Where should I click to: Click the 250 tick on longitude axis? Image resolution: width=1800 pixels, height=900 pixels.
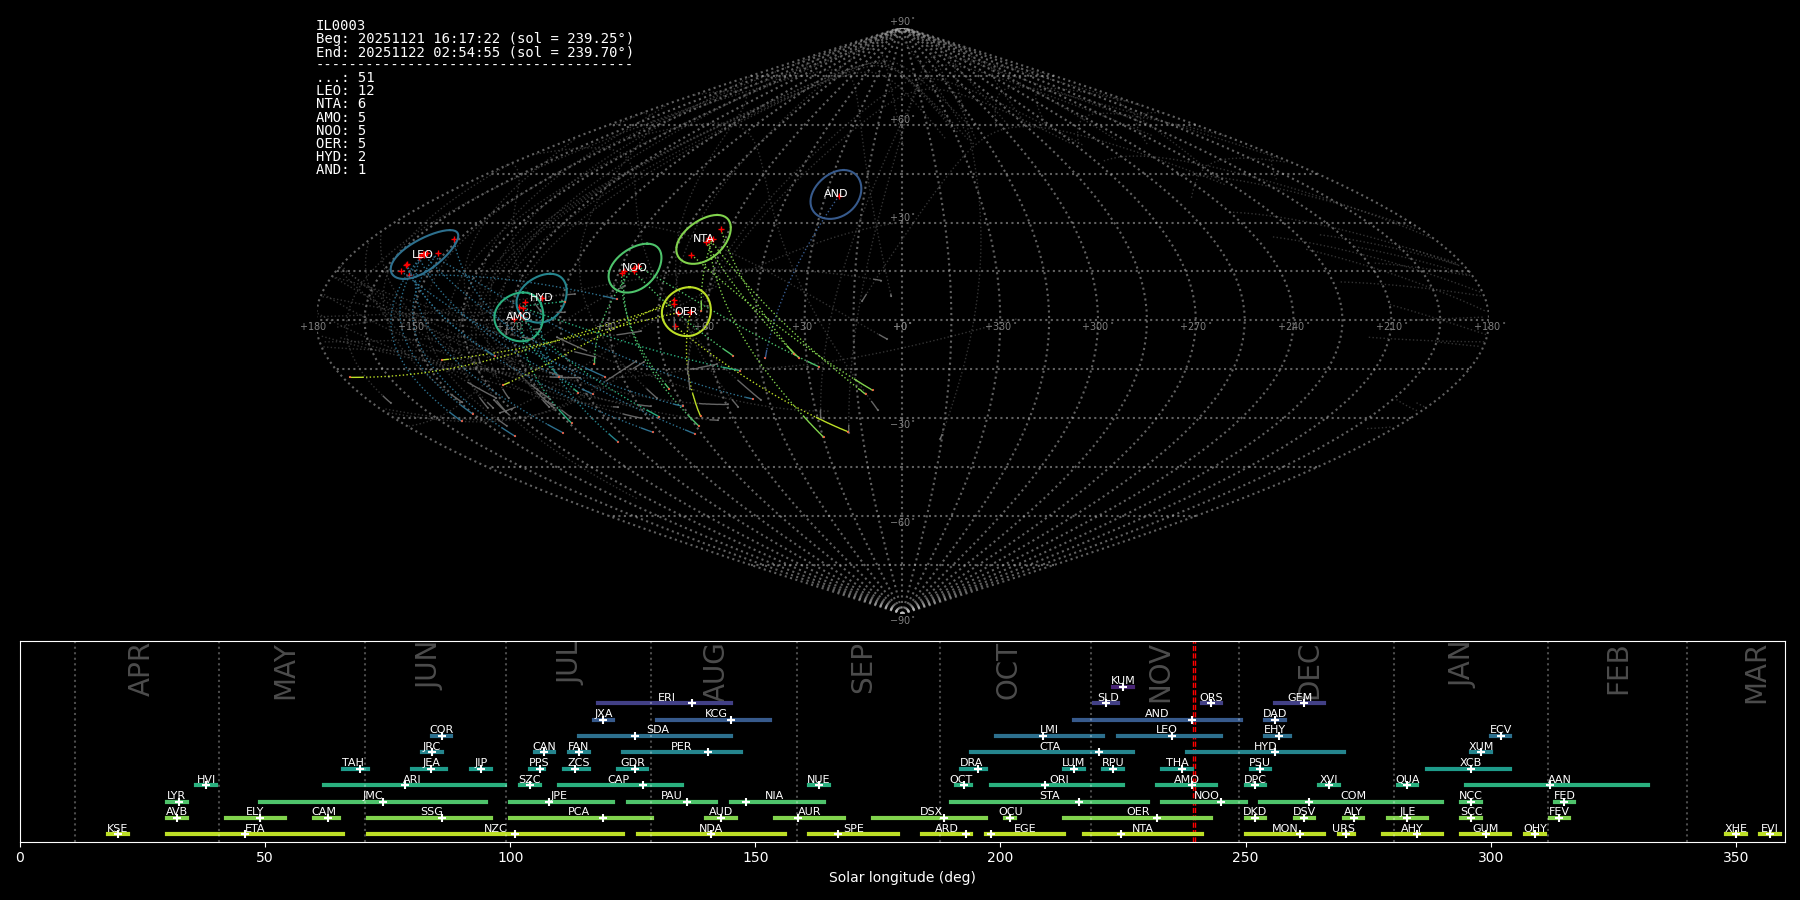pyautogui.click(x=1245, y=857)
